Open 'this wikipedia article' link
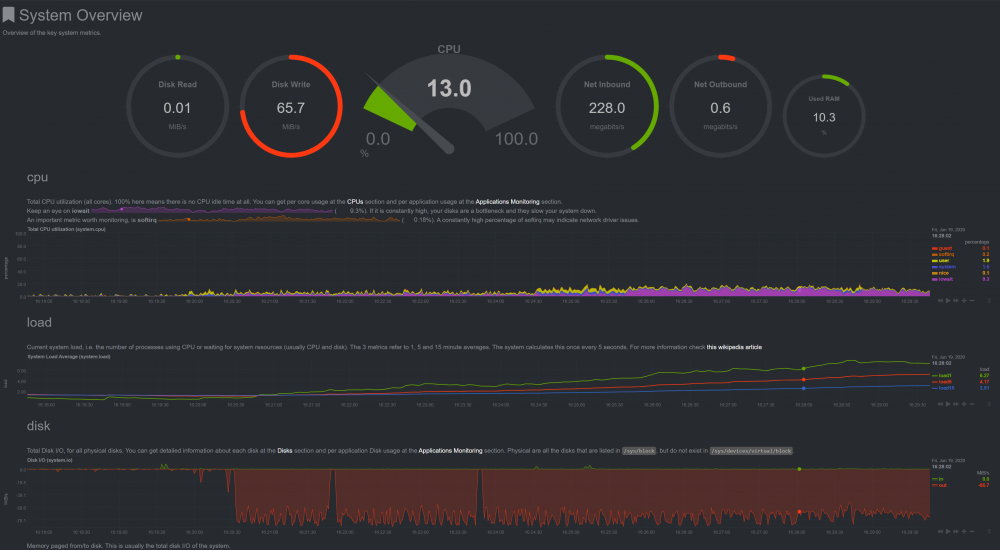The width and height of the screenshot is (1000, 550). click(733, 347)
